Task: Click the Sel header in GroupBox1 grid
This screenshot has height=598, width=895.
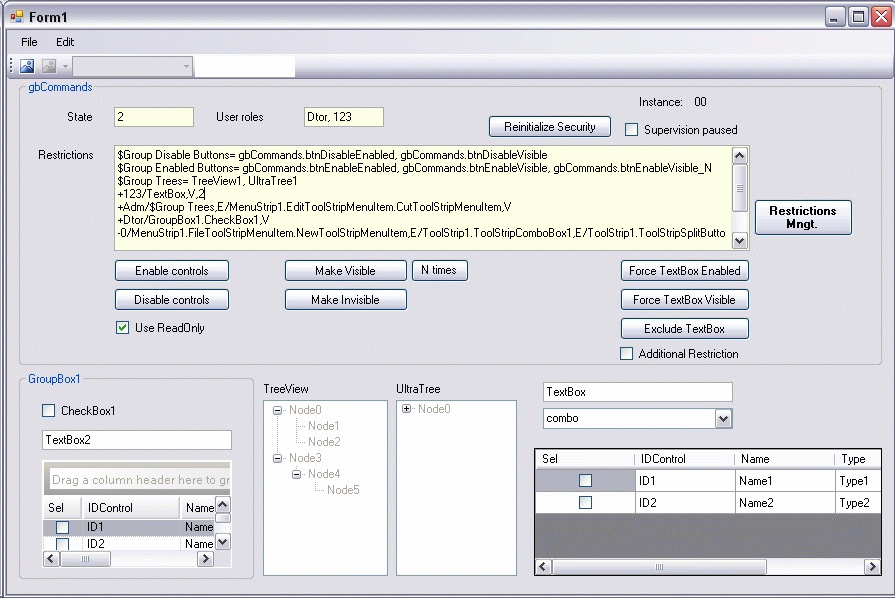Action: coord(63,508)
